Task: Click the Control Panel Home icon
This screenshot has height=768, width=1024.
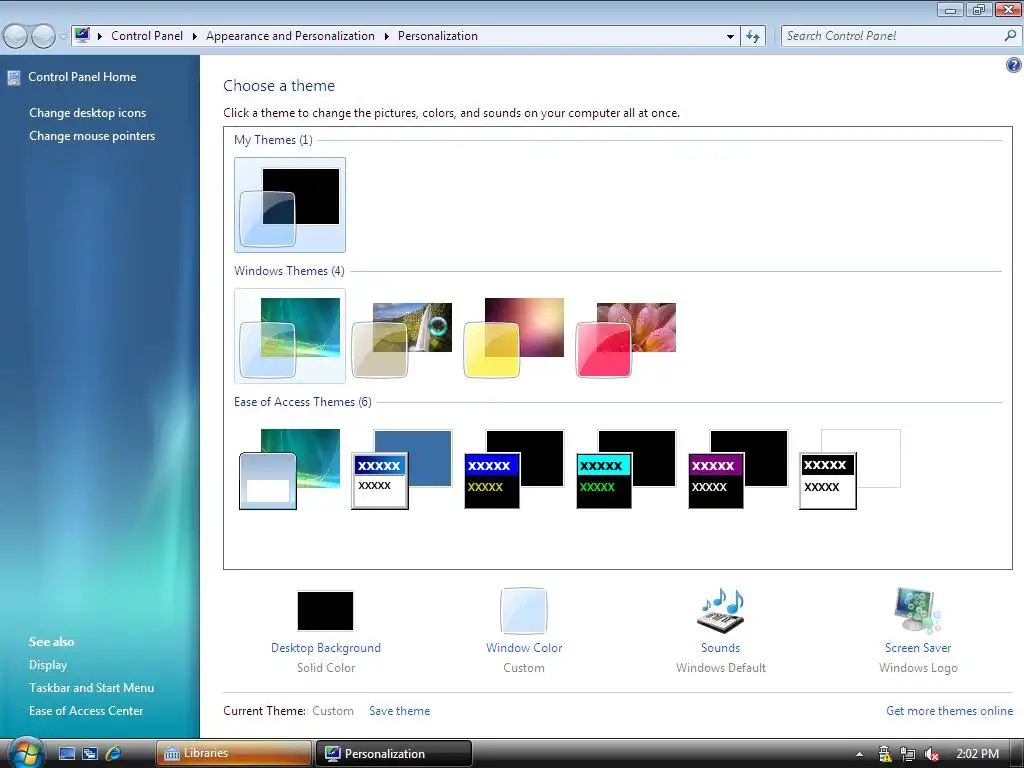Action: click(x=14, y=78)
